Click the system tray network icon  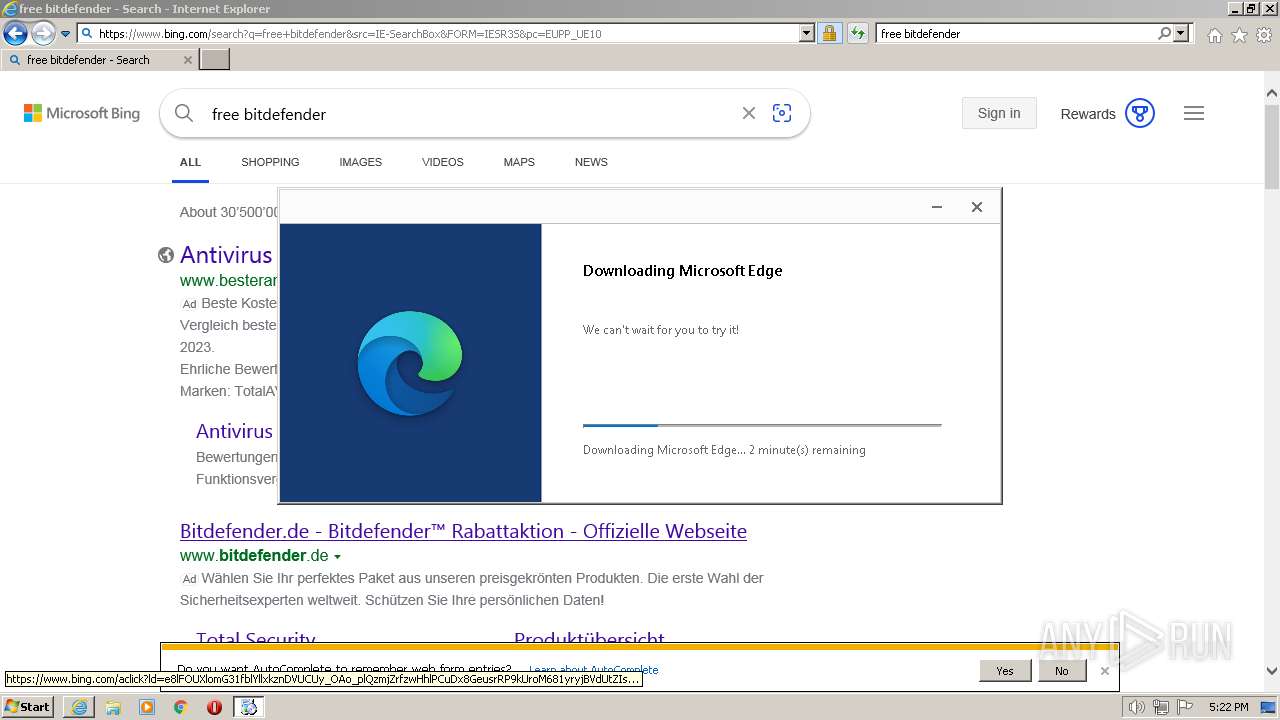1161,707
